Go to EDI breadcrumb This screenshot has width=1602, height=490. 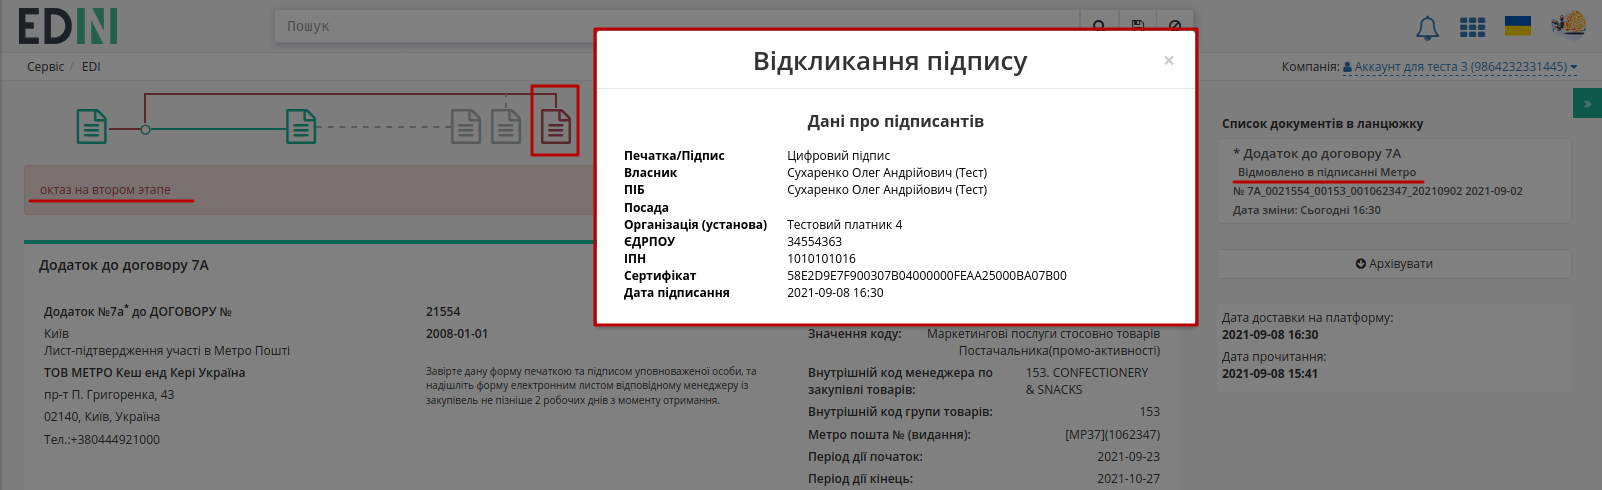point(91,67)
